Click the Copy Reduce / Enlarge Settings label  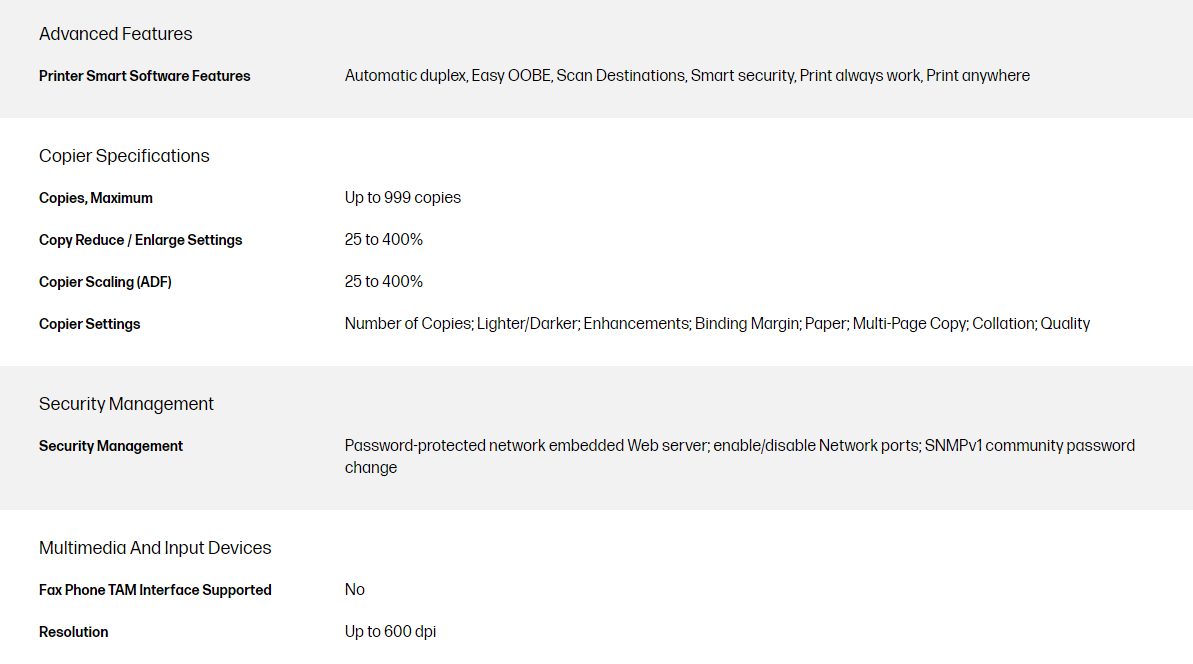pyautogui.click(x=140, y=240)
